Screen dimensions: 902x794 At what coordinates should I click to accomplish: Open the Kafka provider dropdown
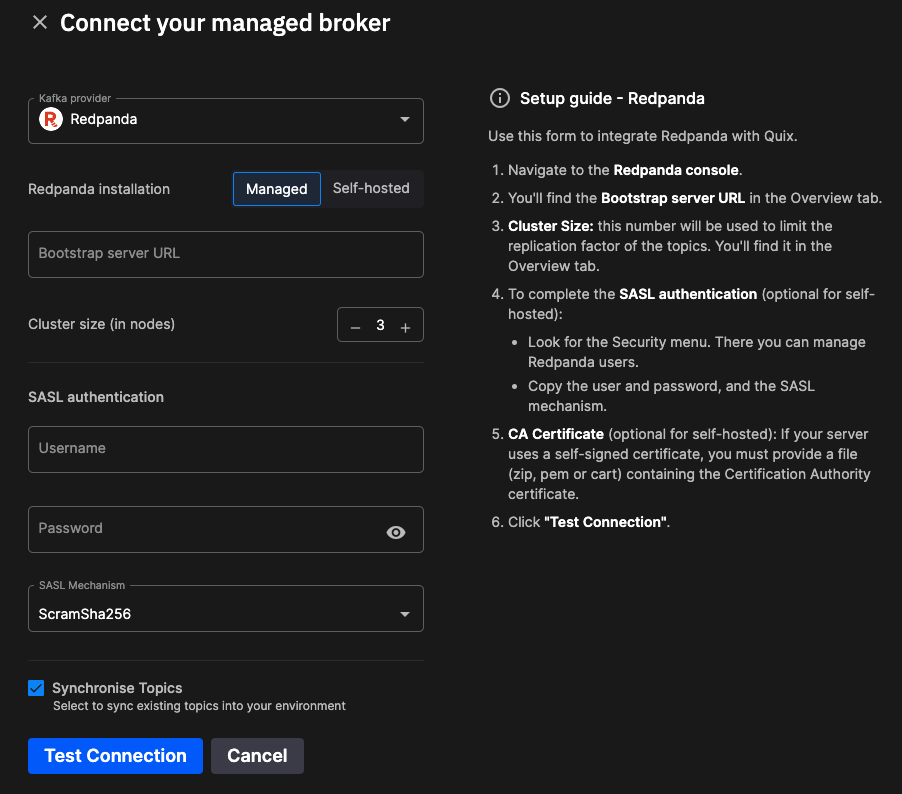[225, 120]
